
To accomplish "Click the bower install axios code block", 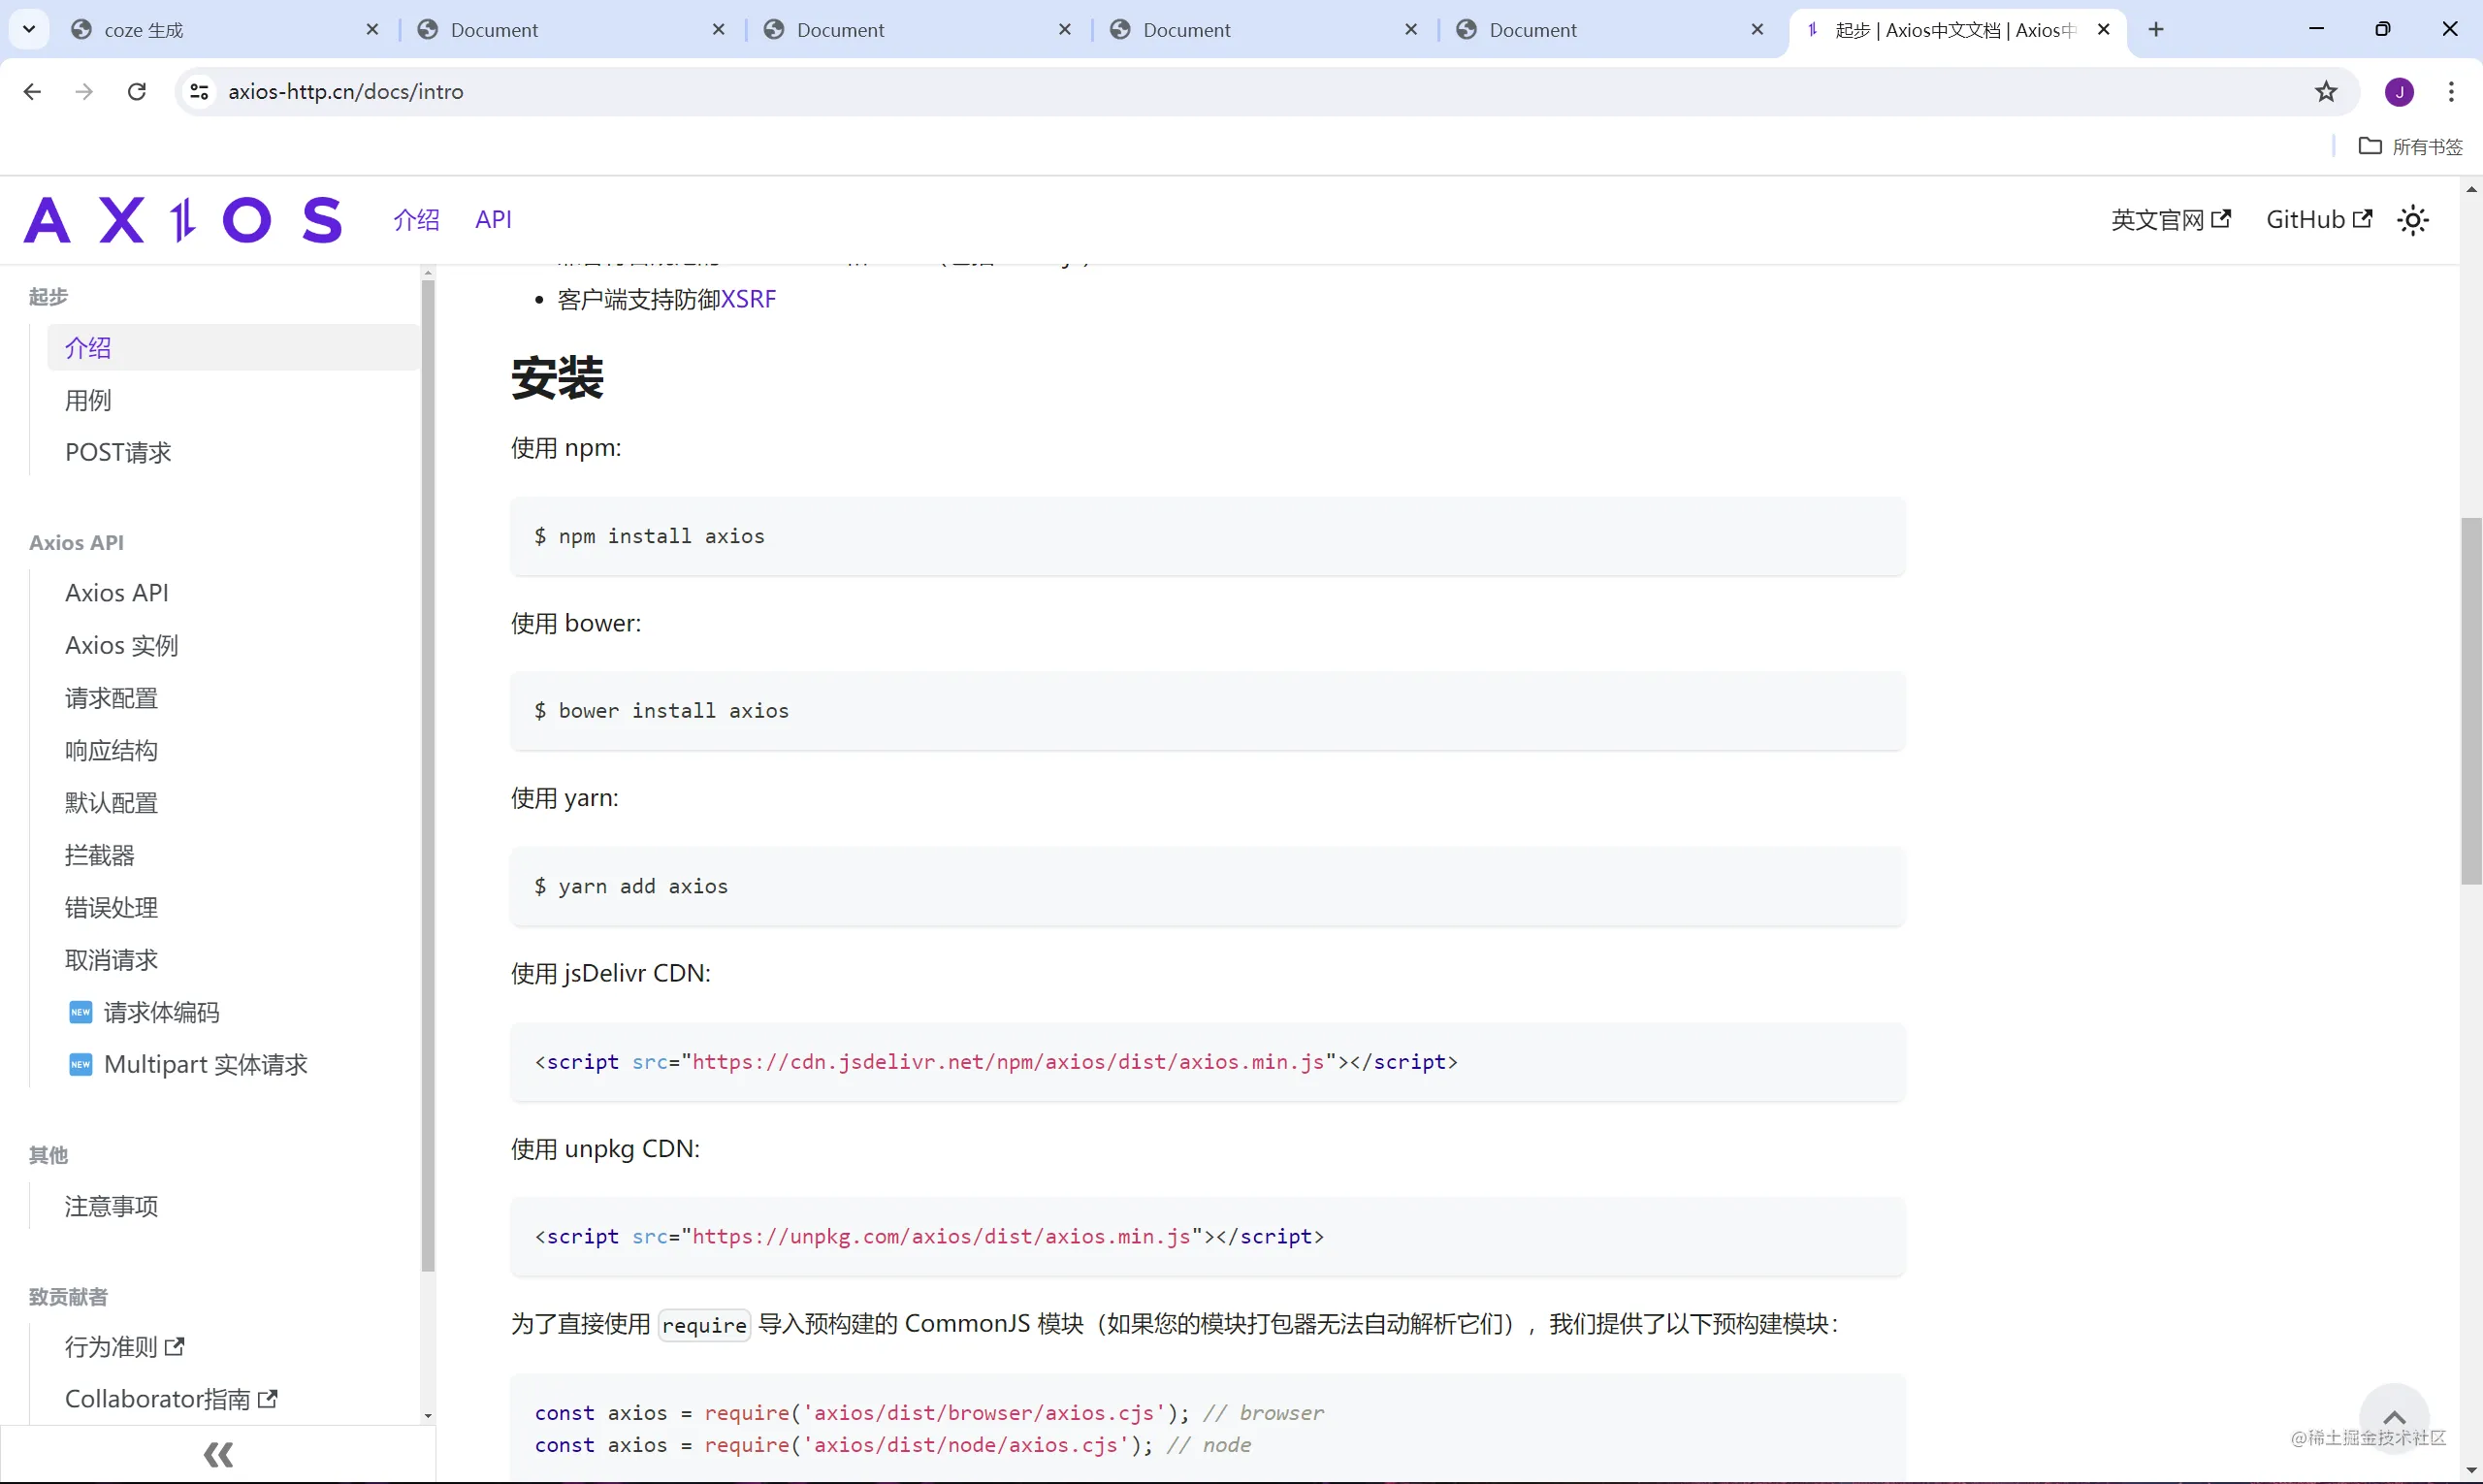I will click(x=1207, y=711).
